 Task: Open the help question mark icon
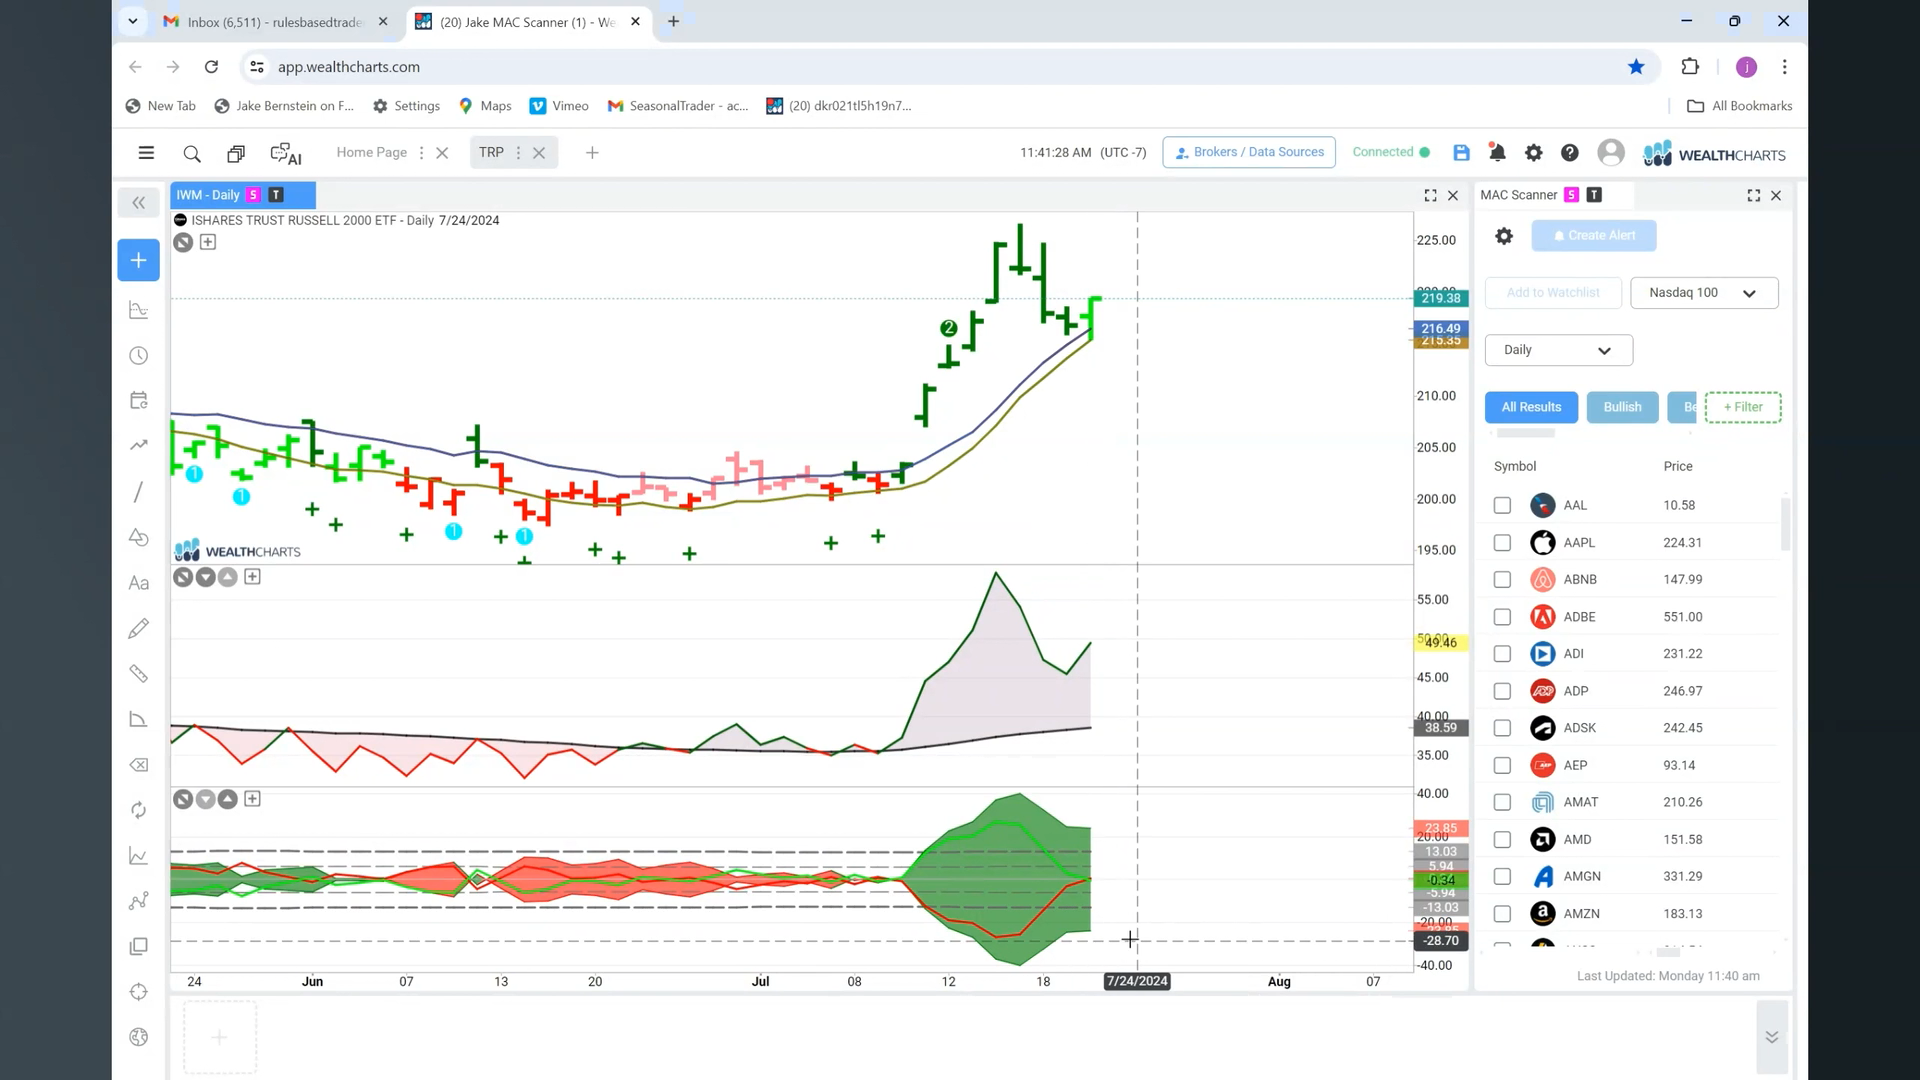tap(1570, 153)
